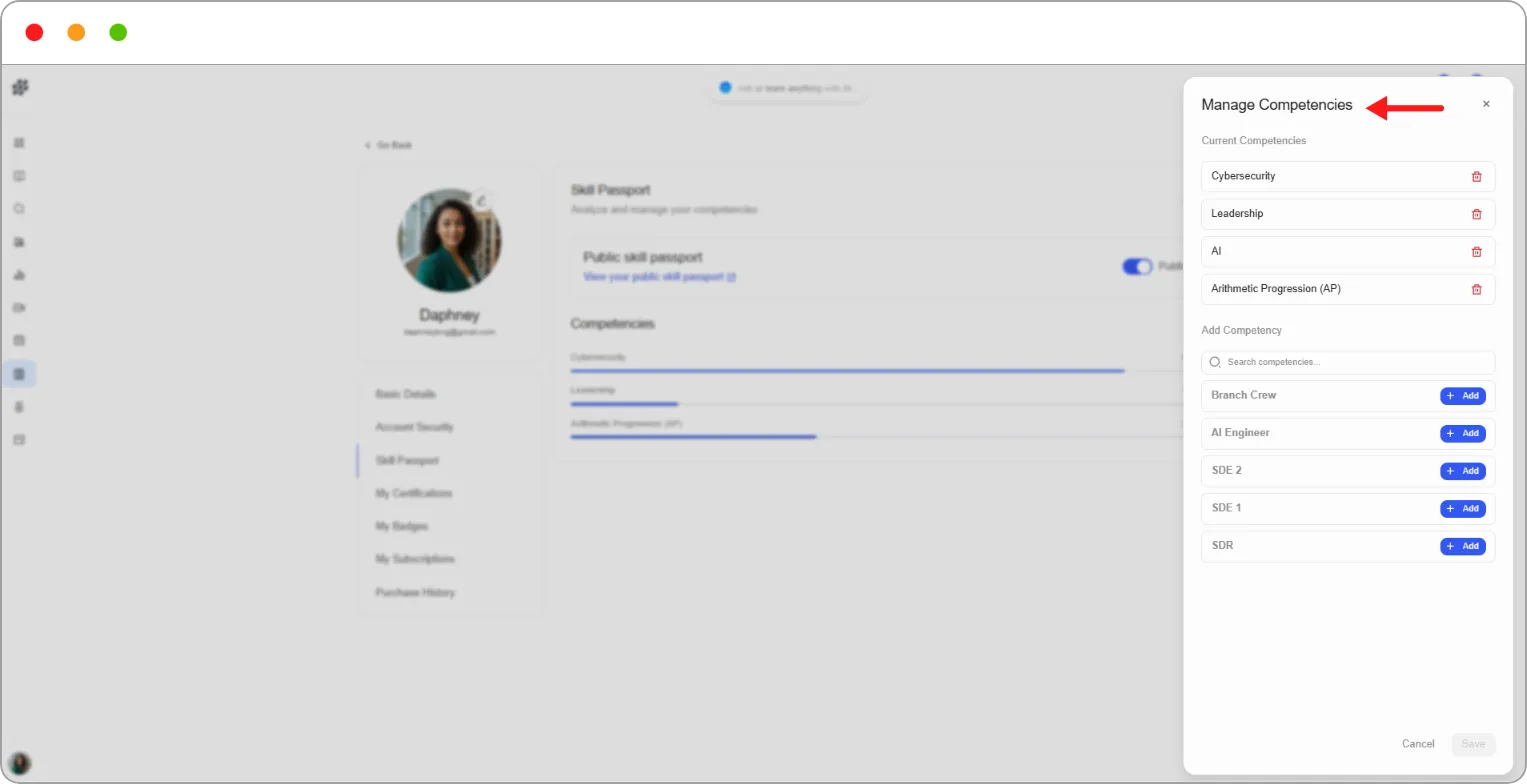Screen dimensions: 1527x784
Task: Open the bar chart sidebar icon
Action: [19, 275]
